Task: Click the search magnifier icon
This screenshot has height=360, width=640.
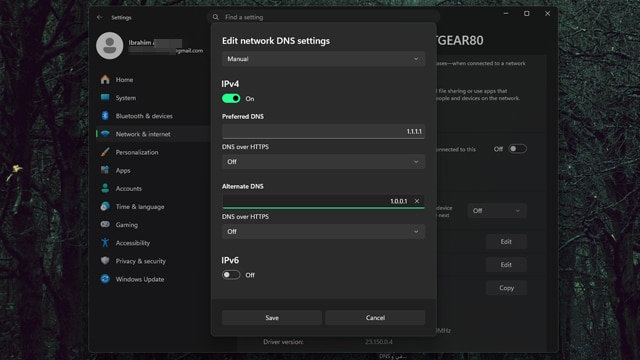Action: [216, 17]
